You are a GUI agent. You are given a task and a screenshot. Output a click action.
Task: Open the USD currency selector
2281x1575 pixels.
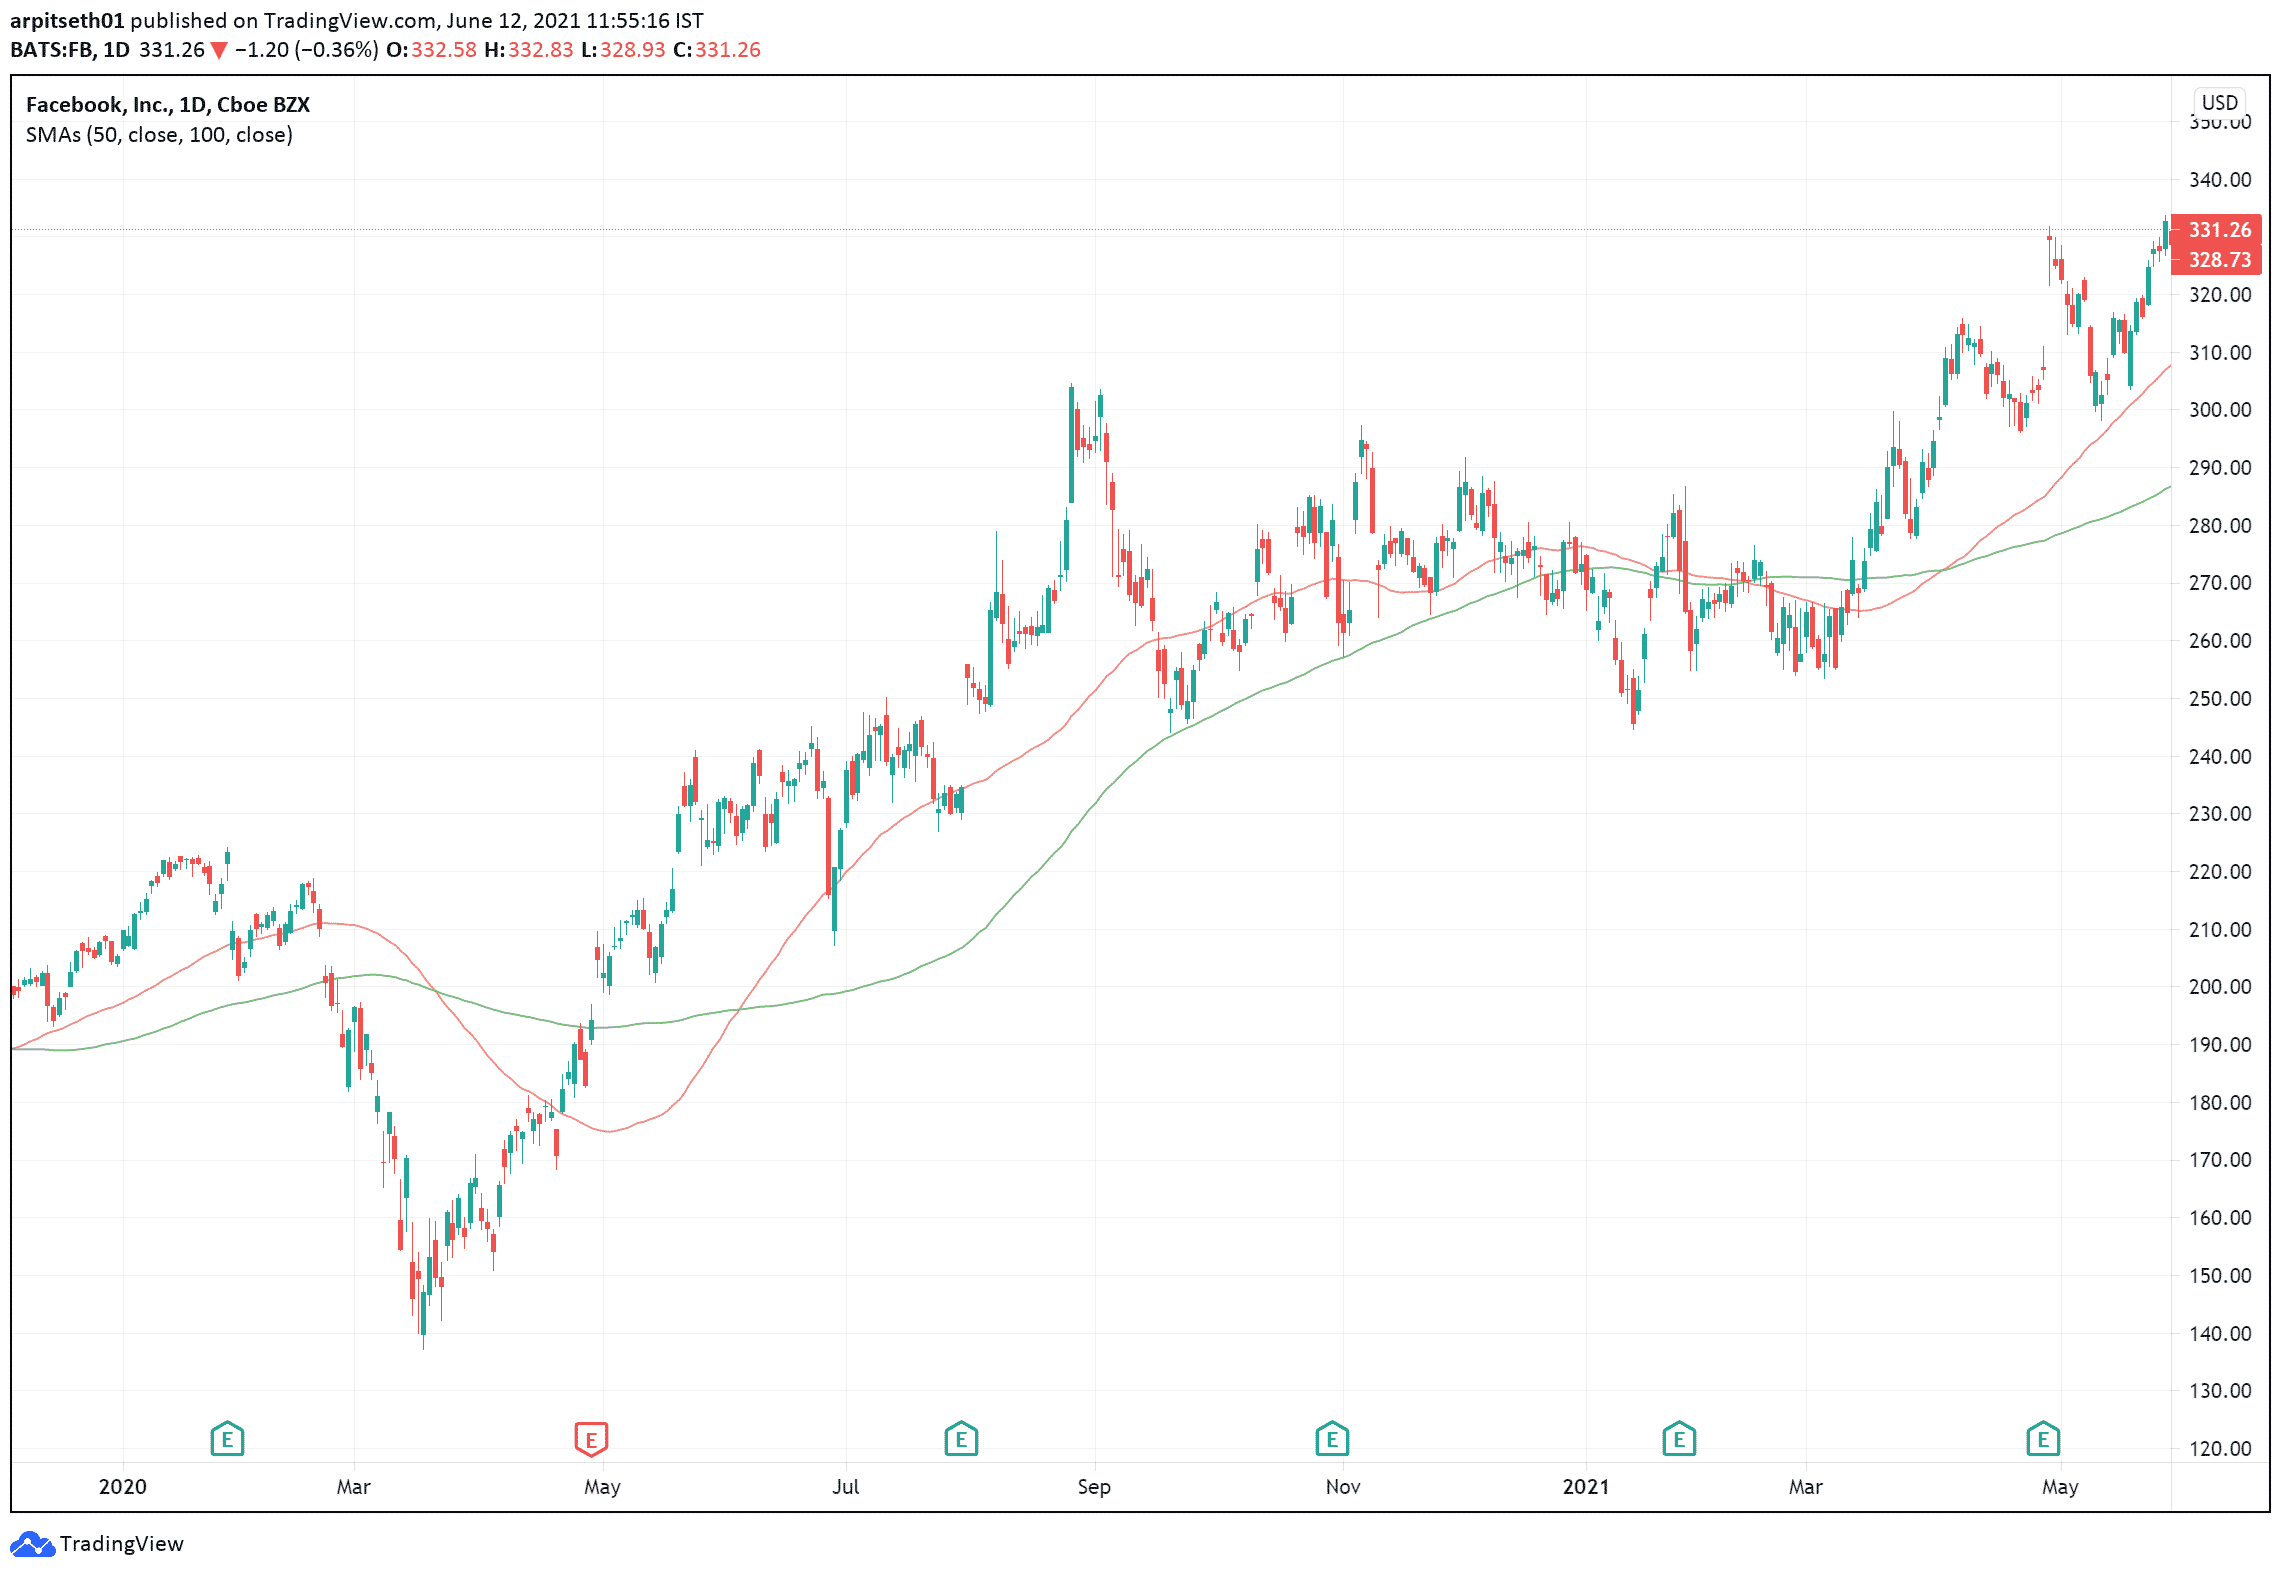point(2218,101)
